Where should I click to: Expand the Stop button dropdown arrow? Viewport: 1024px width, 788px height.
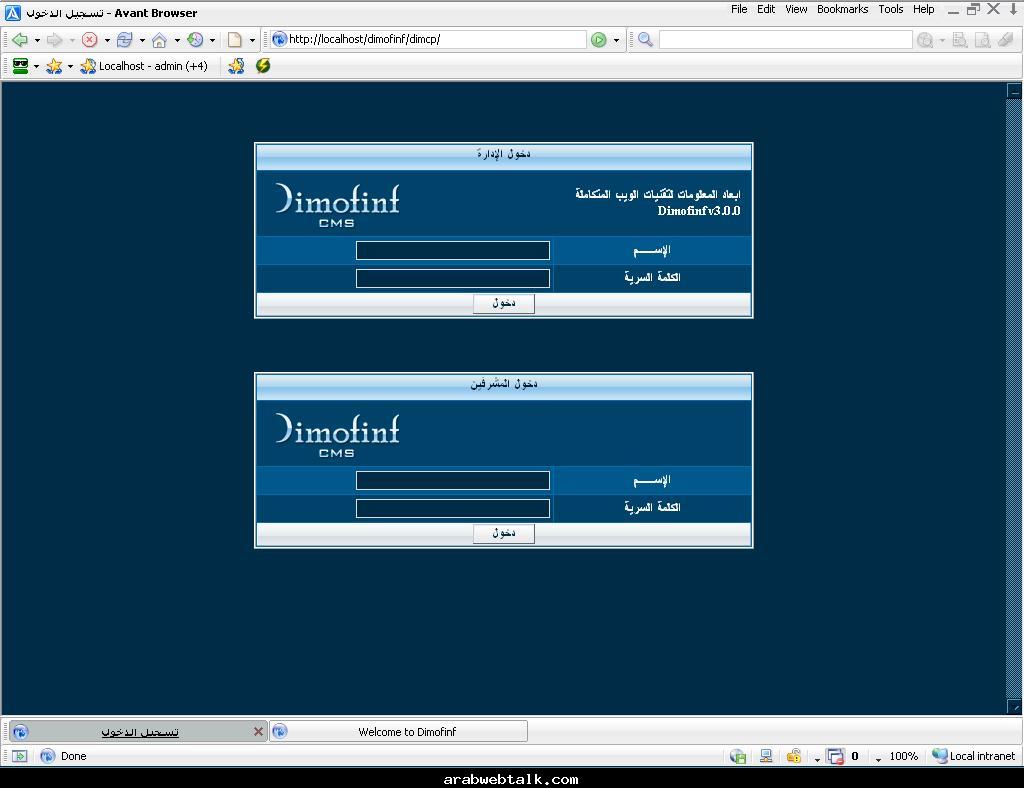pos(107,40)
